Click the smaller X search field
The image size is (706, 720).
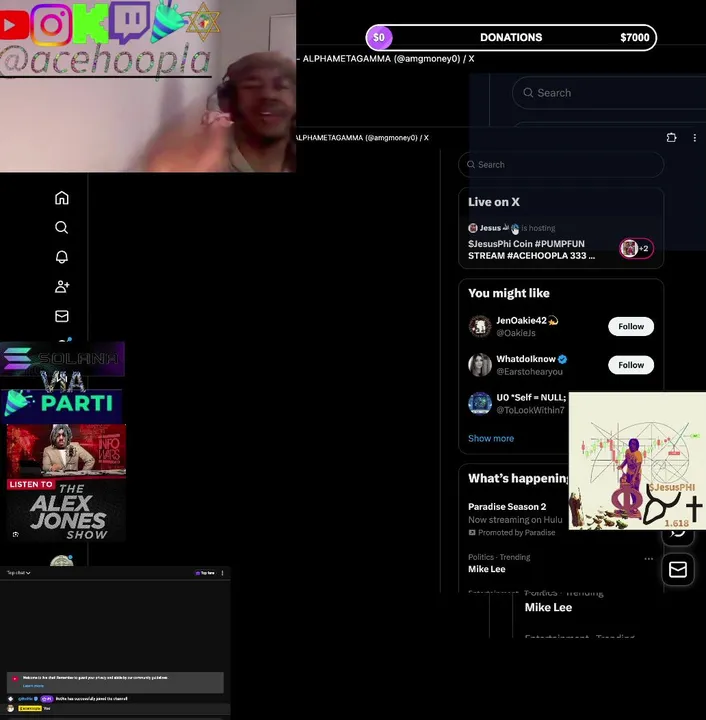coord(561,164)
